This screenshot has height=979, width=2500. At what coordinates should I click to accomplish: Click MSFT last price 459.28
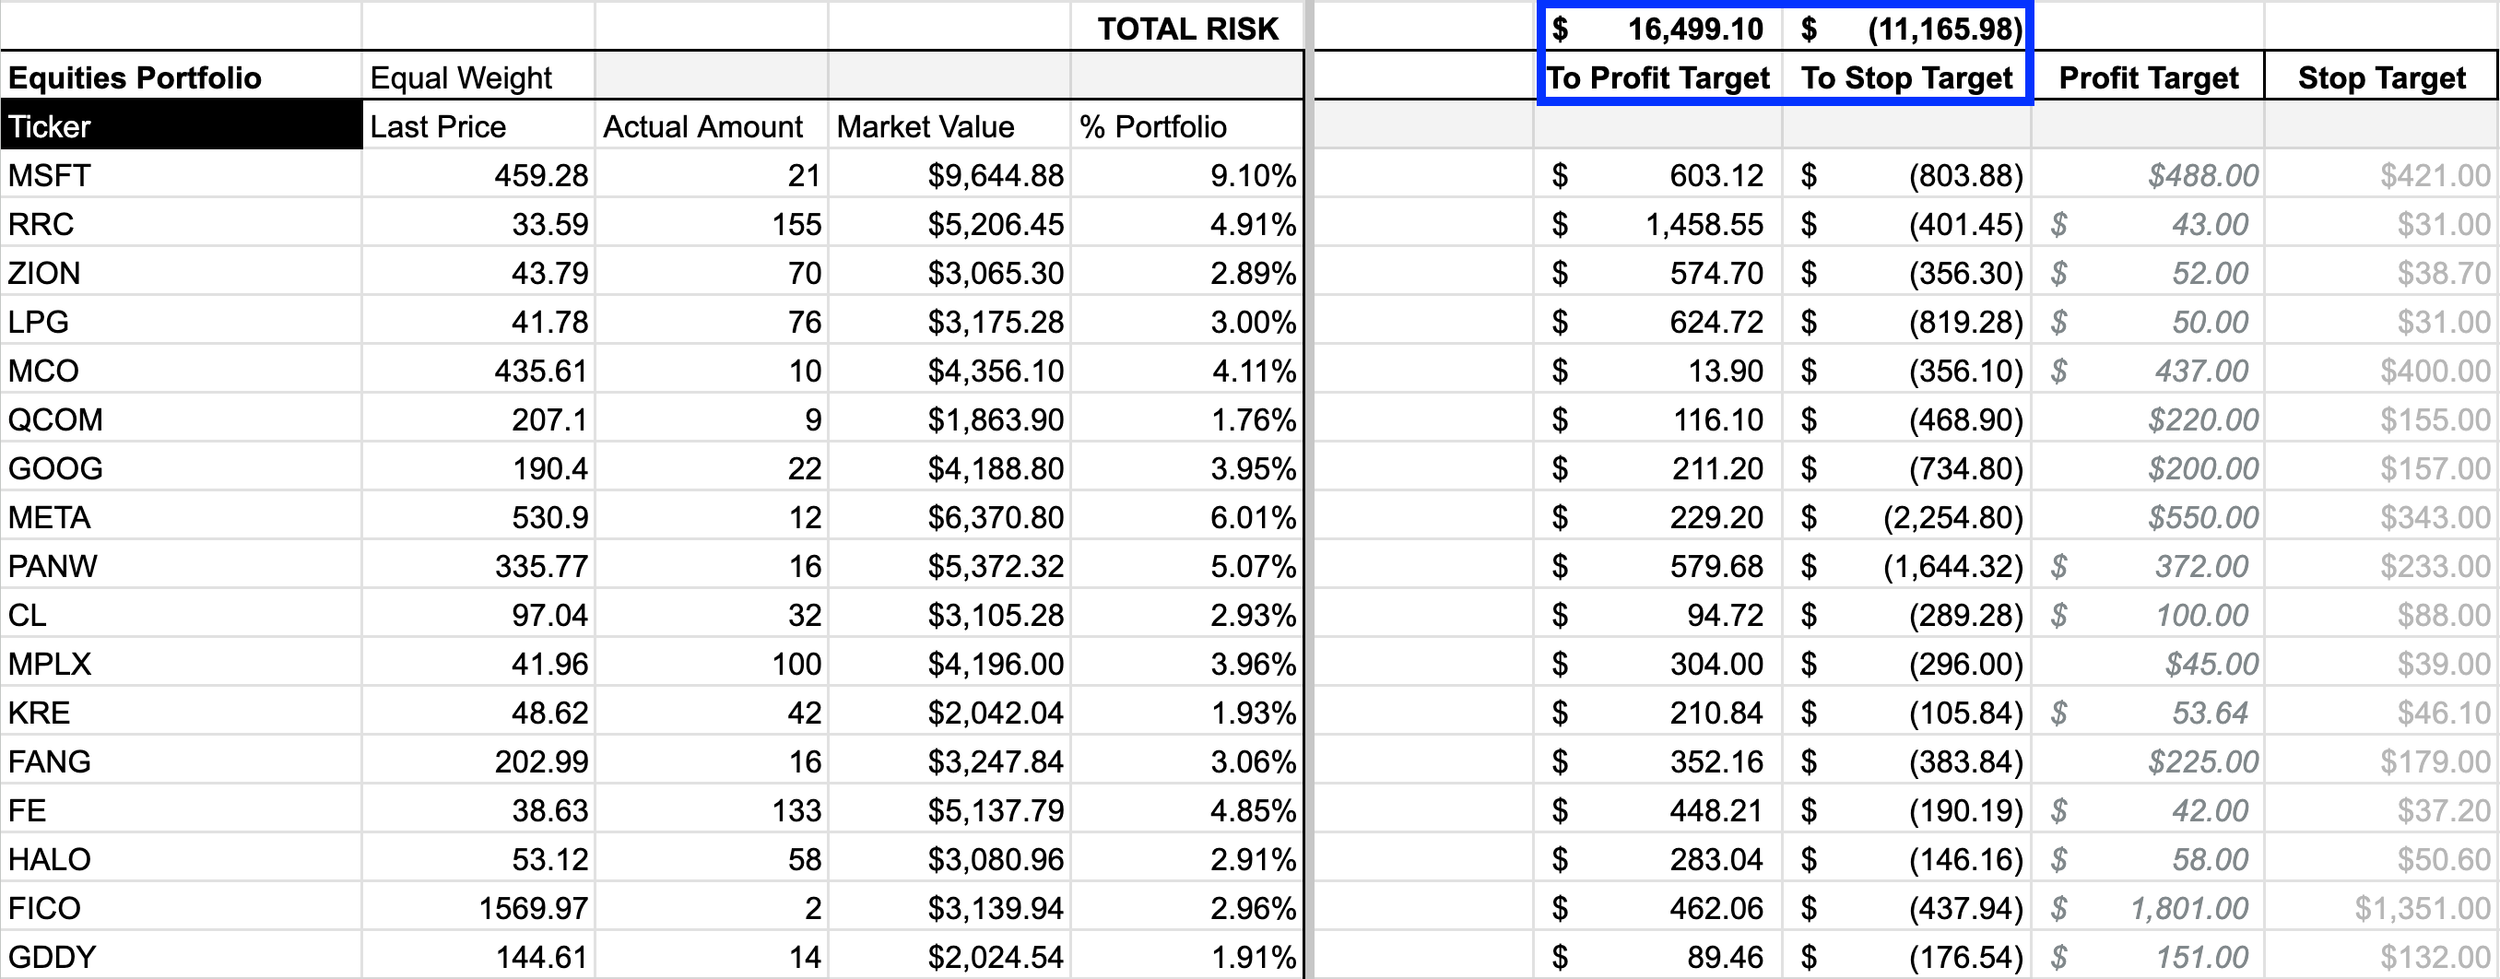coord(478,175)
